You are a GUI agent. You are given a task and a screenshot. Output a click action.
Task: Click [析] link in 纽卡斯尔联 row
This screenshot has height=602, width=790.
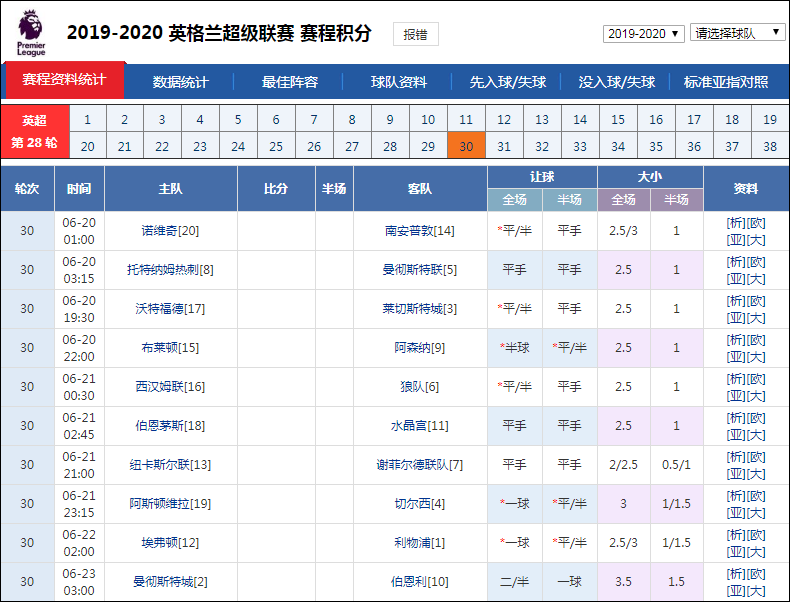(x=736, y=457)
